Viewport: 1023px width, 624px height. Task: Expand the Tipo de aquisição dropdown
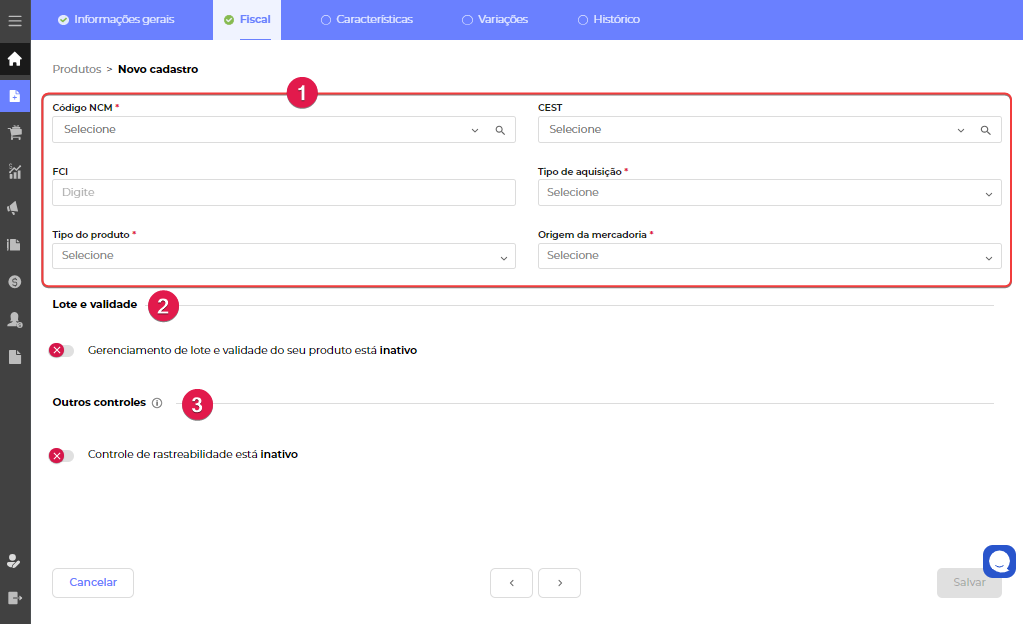click(x=769, y=193)
